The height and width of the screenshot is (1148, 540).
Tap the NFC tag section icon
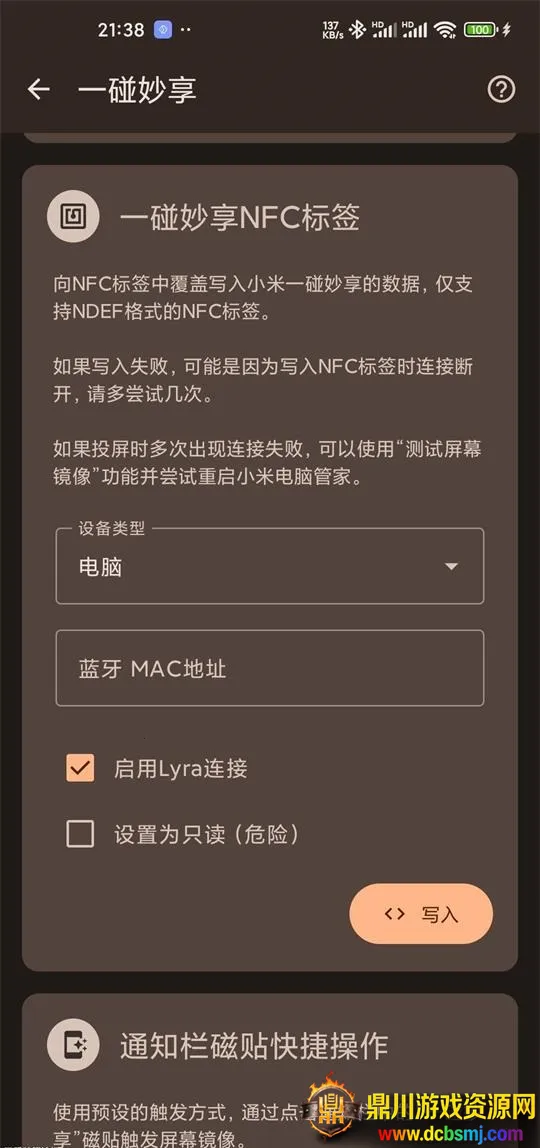click(x=73, y=217)
